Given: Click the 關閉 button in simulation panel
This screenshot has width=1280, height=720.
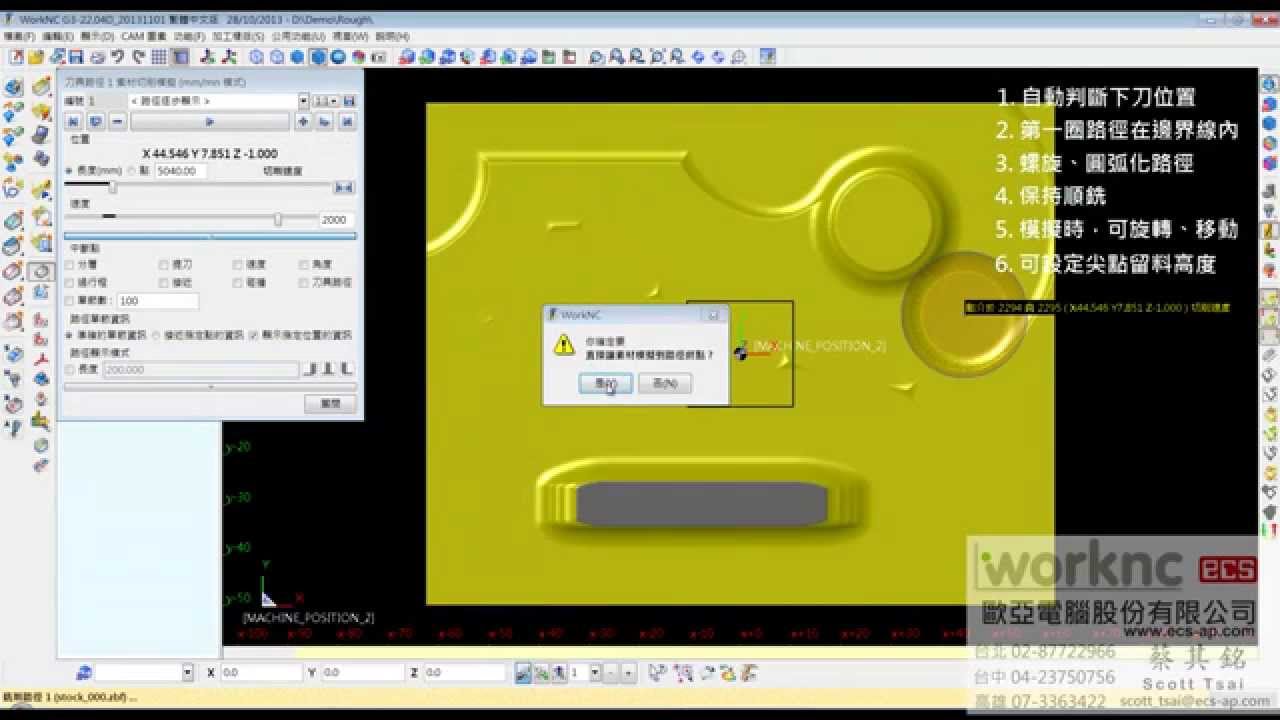Looking at the screenshot, I should pos(330,404).
